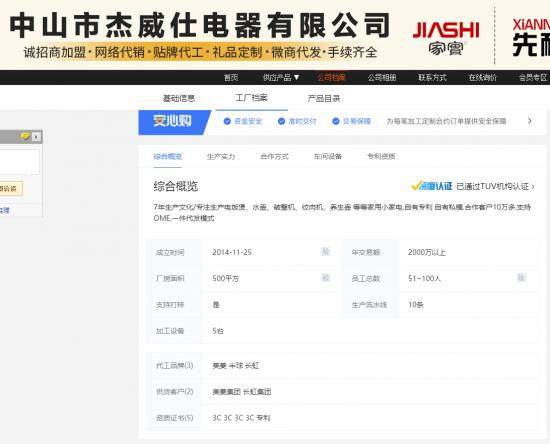Viewport: 550px width, 444px height.
Task: Click the 交易保障 check mark item
Action: (351, 121)
